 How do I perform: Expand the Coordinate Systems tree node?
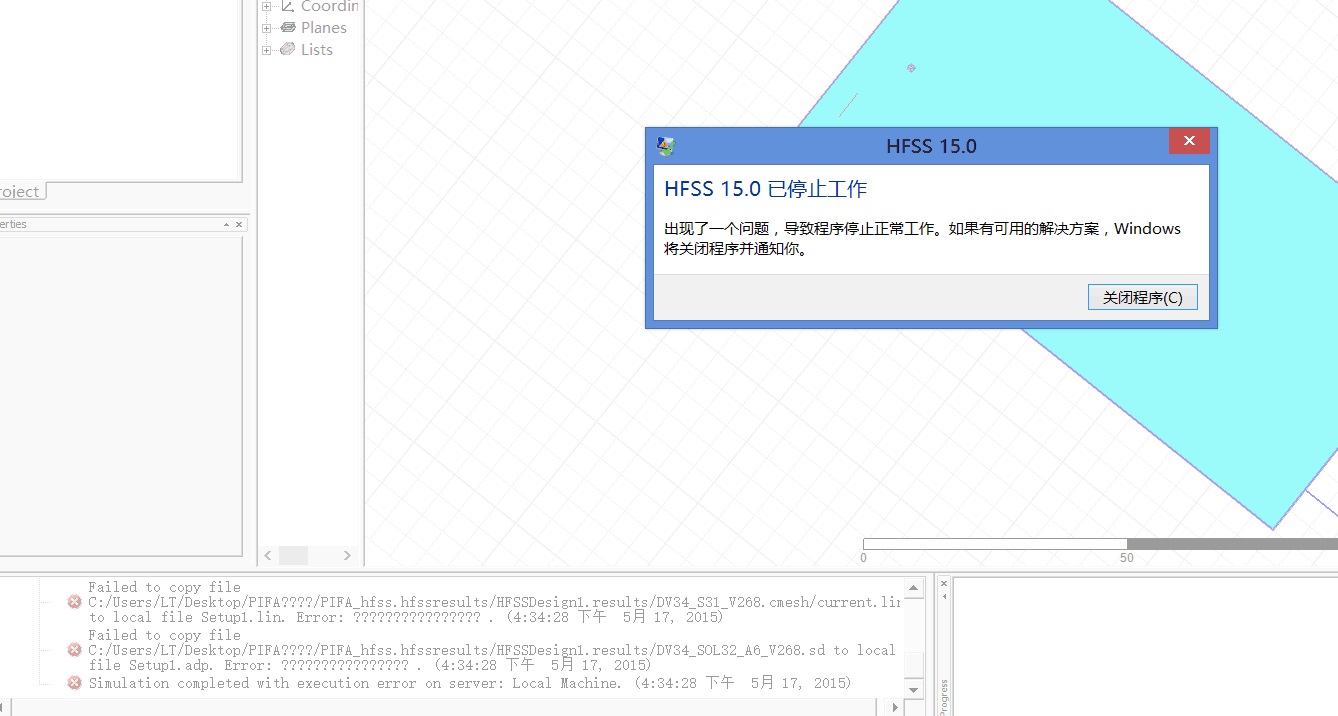coord(267,6)
